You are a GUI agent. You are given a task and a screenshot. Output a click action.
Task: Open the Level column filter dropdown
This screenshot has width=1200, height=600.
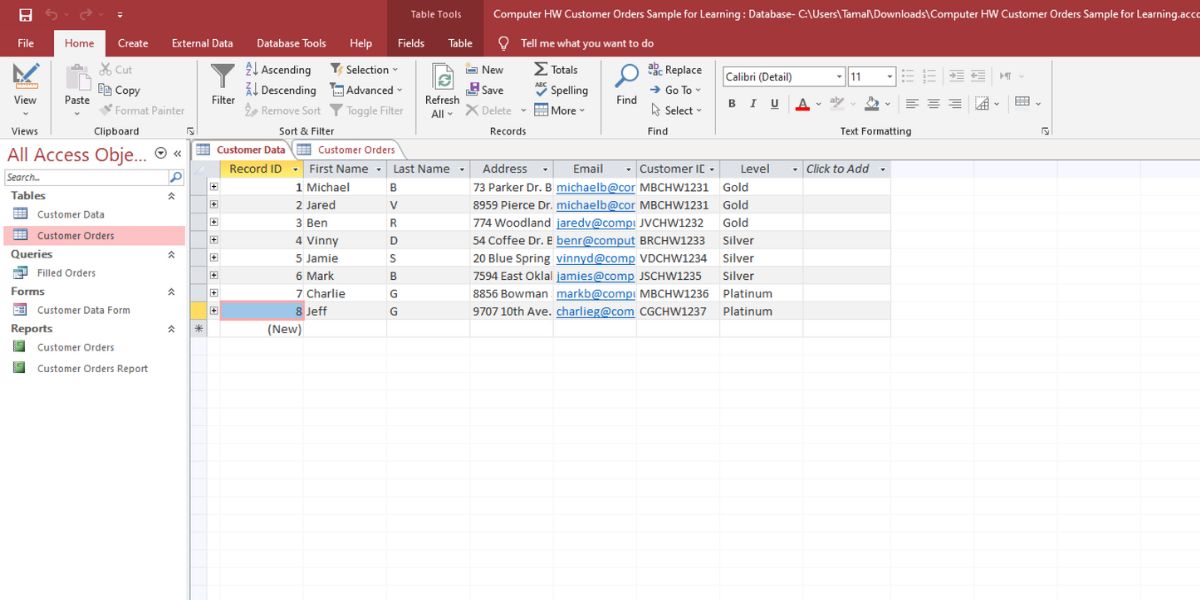[795, 170]
